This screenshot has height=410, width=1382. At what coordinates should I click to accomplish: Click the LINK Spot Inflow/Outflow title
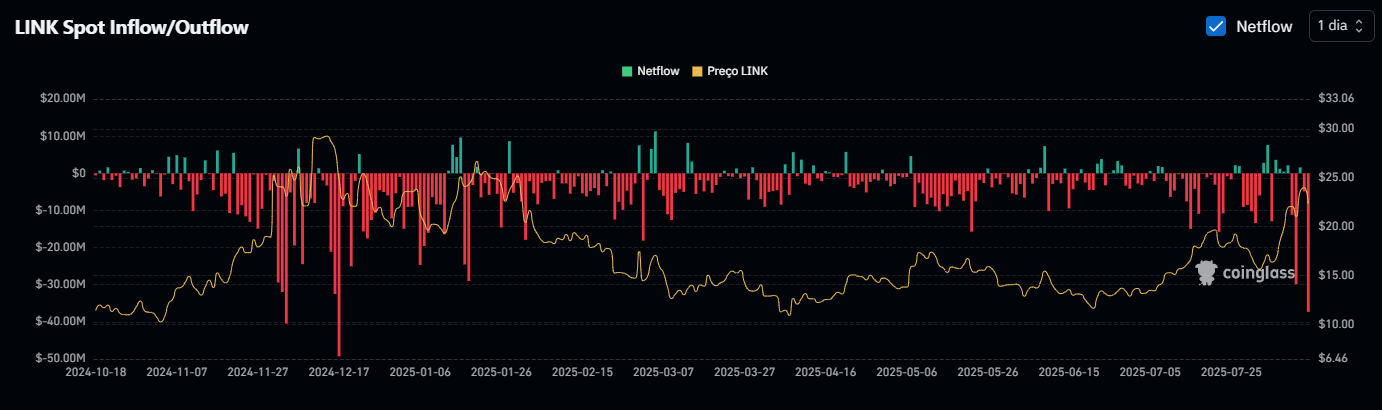tap(131, 27)
